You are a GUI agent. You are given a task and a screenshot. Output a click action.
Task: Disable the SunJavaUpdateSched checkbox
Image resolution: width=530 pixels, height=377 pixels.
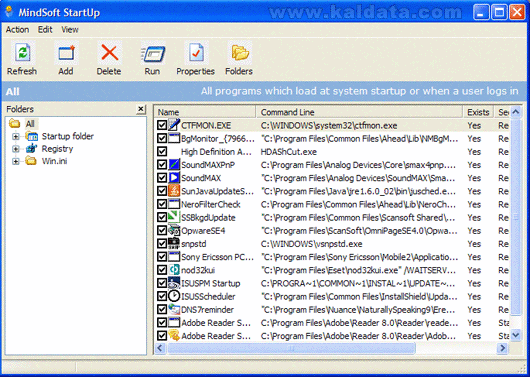click(x=162, y=191)
